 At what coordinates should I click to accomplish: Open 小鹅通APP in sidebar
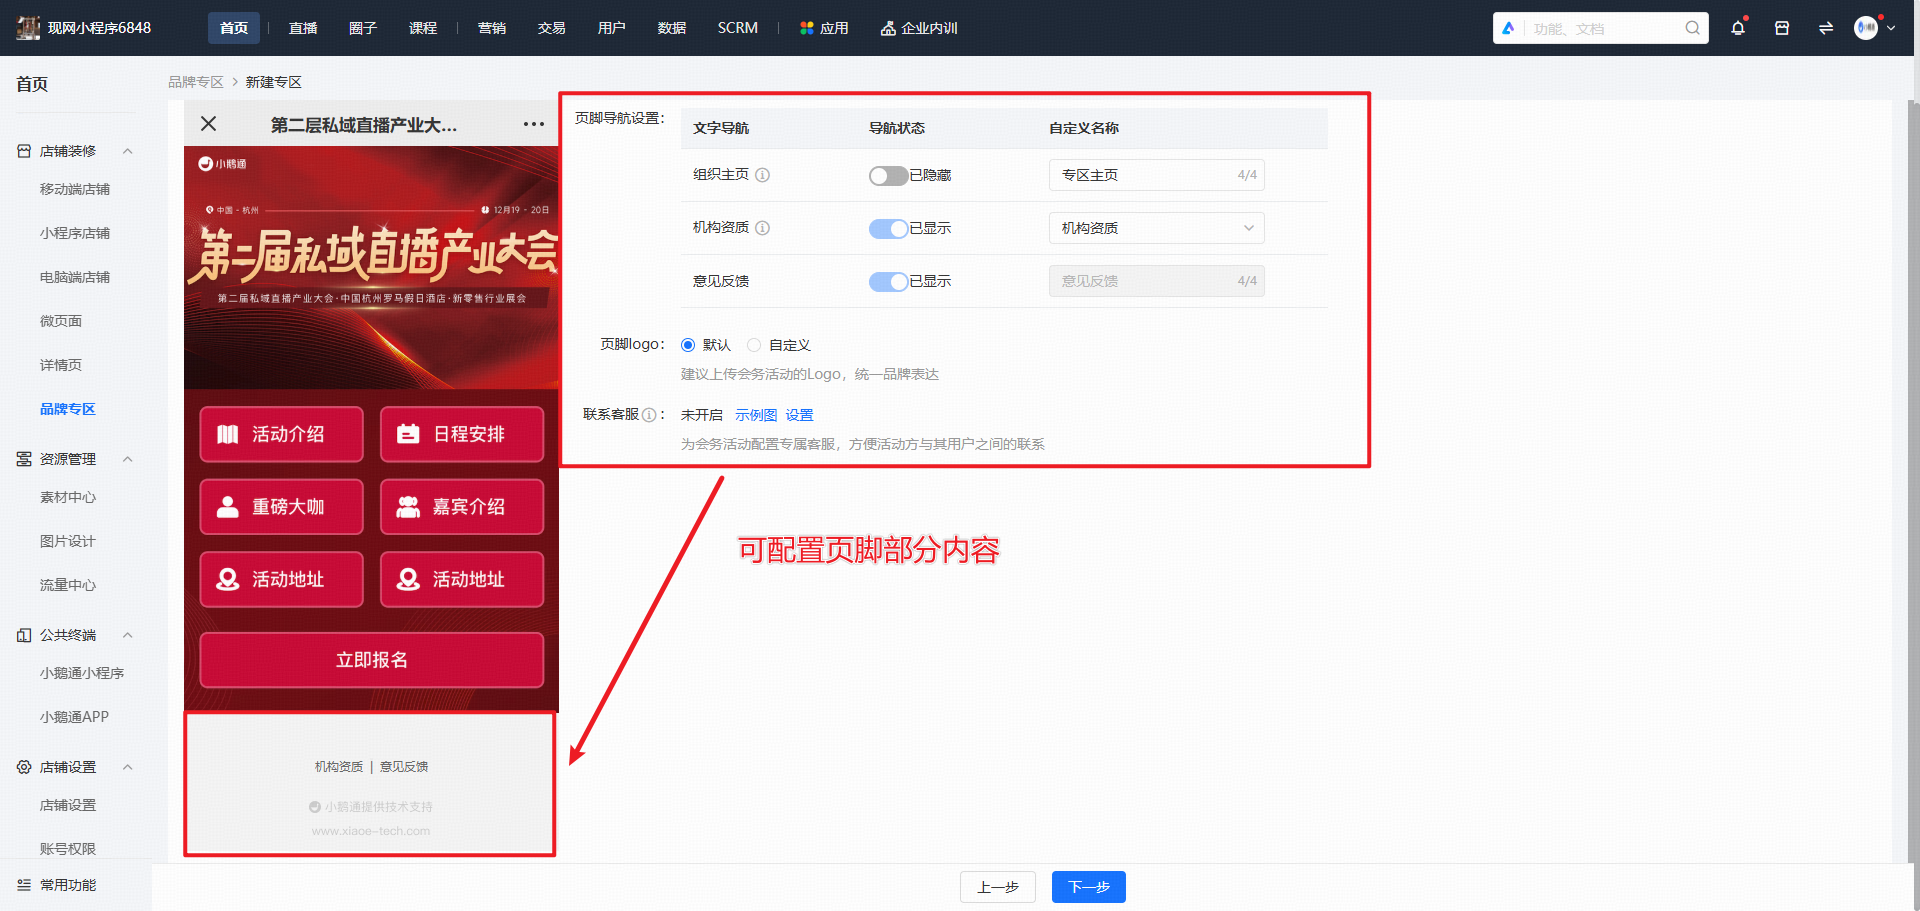pyautogui.click(x=75, y=717)
